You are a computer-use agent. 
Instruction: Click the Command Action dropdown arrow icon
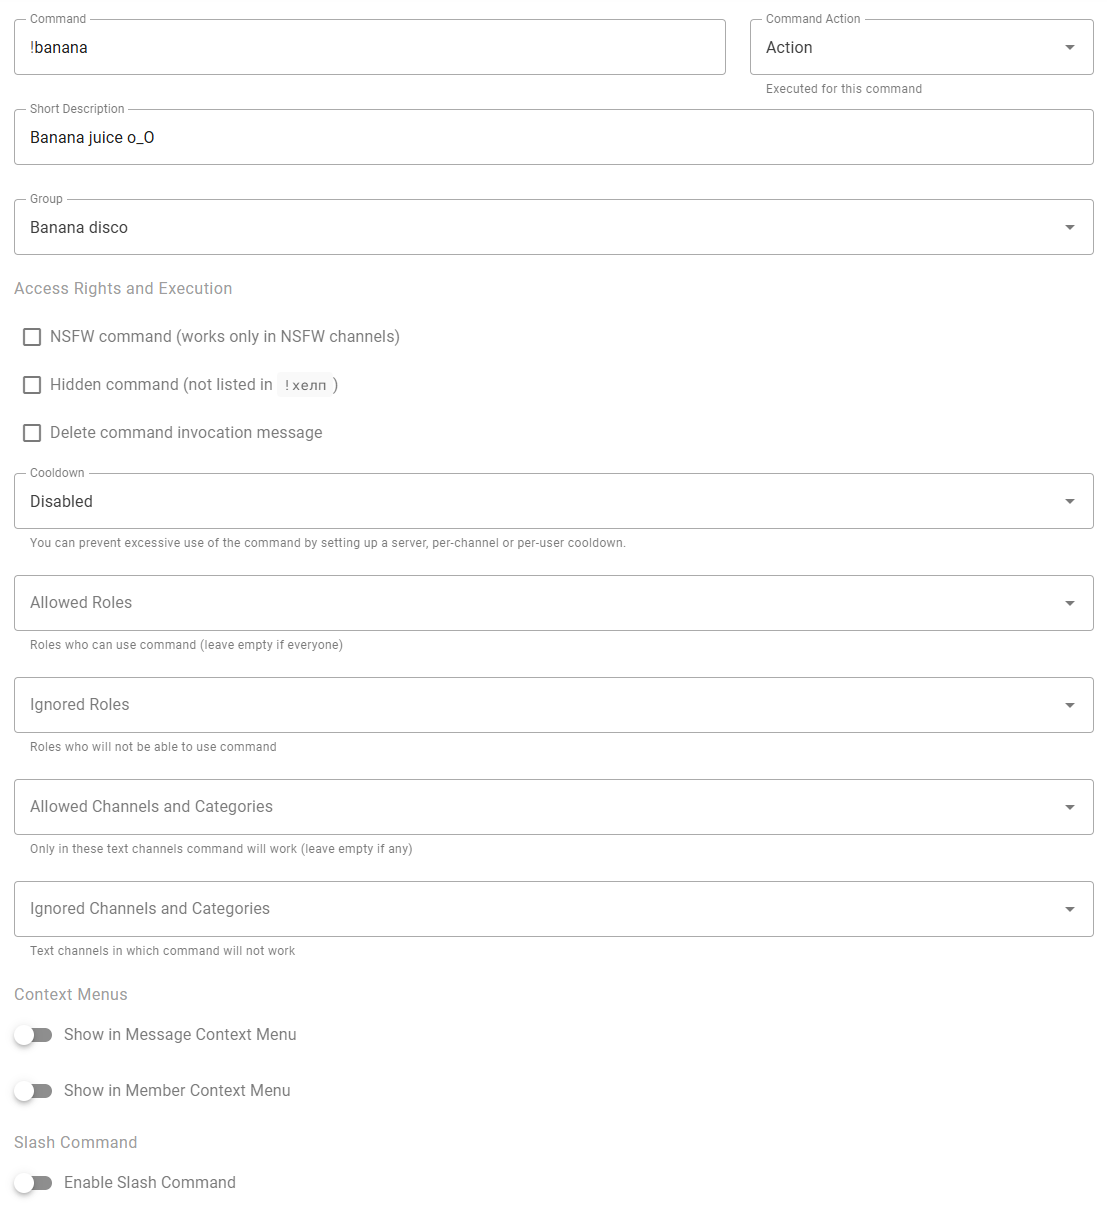tap(1070, 48)
